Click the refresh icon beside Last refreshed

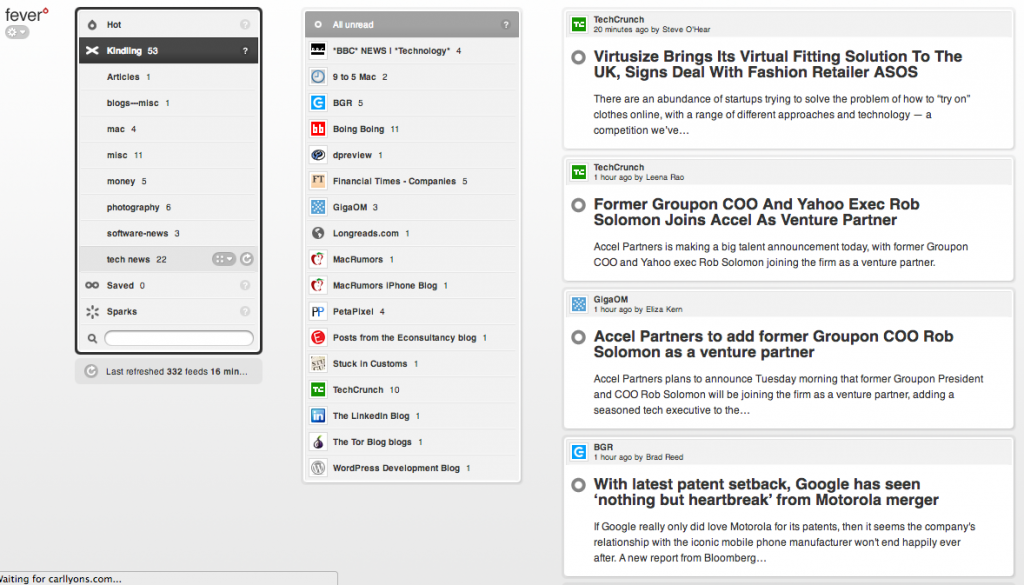(92, 372)
